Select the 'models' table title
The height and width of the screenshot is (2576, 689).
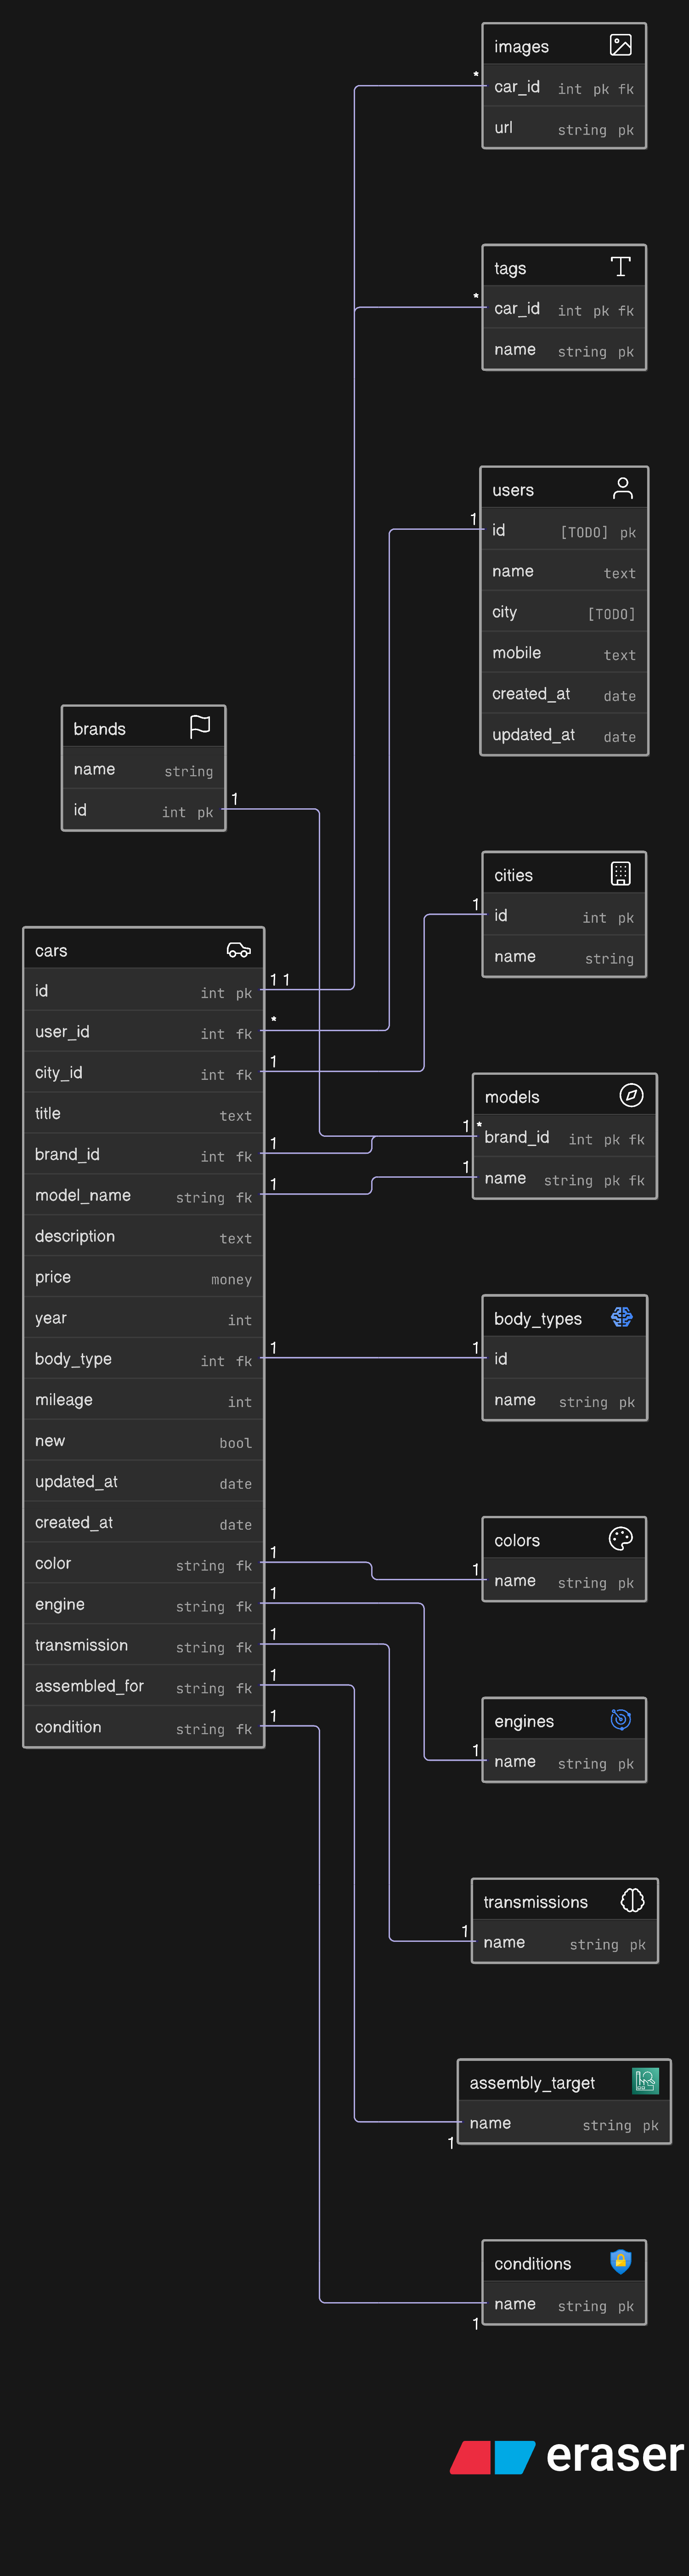coord(512,1097)
